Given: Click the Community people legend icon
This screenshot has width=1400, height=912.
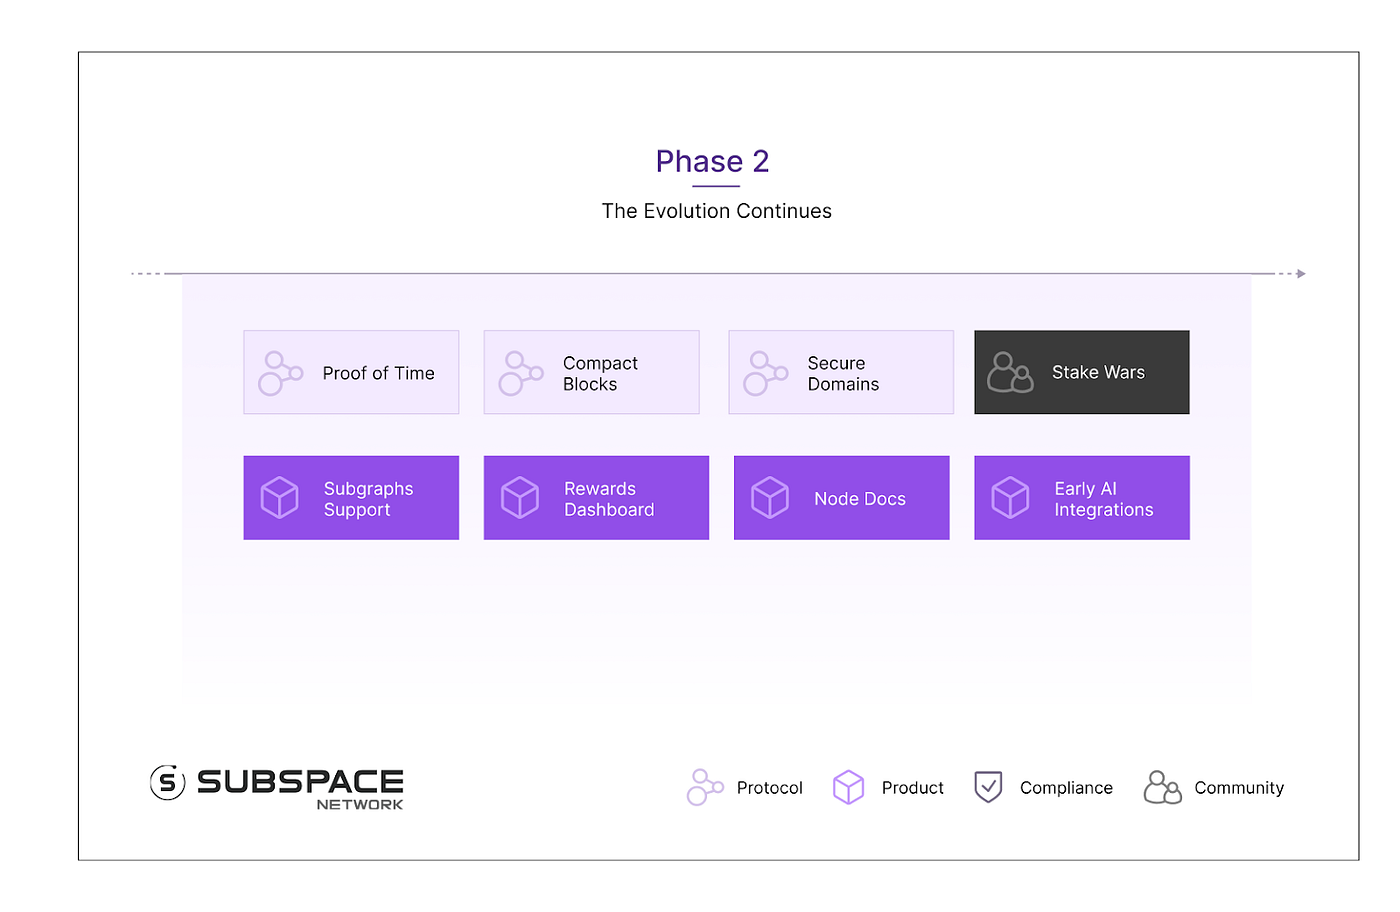Looking at the screenshot, I should pyautogui.click(x=1162, y=787).
